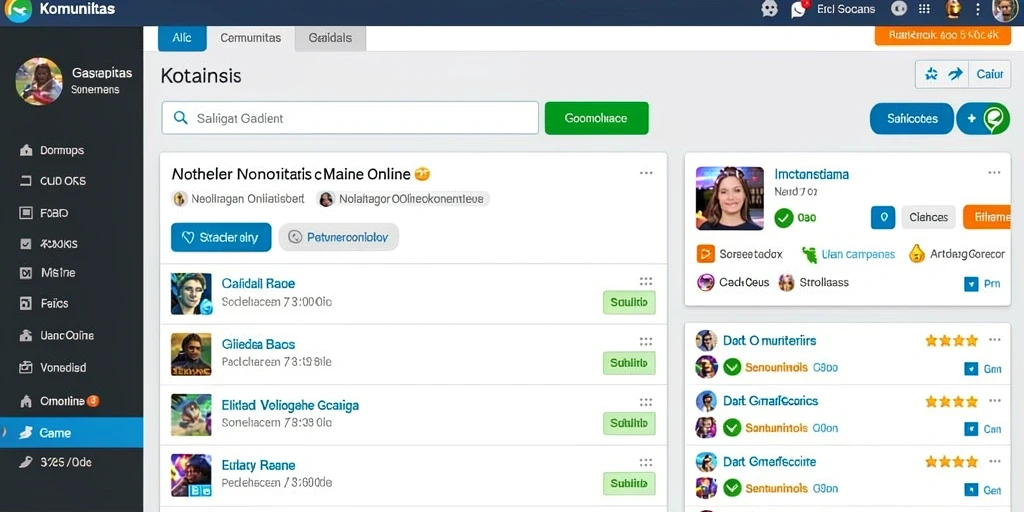Click the green Goomolnace button
1024x512 pixels.
click(596, 118)
